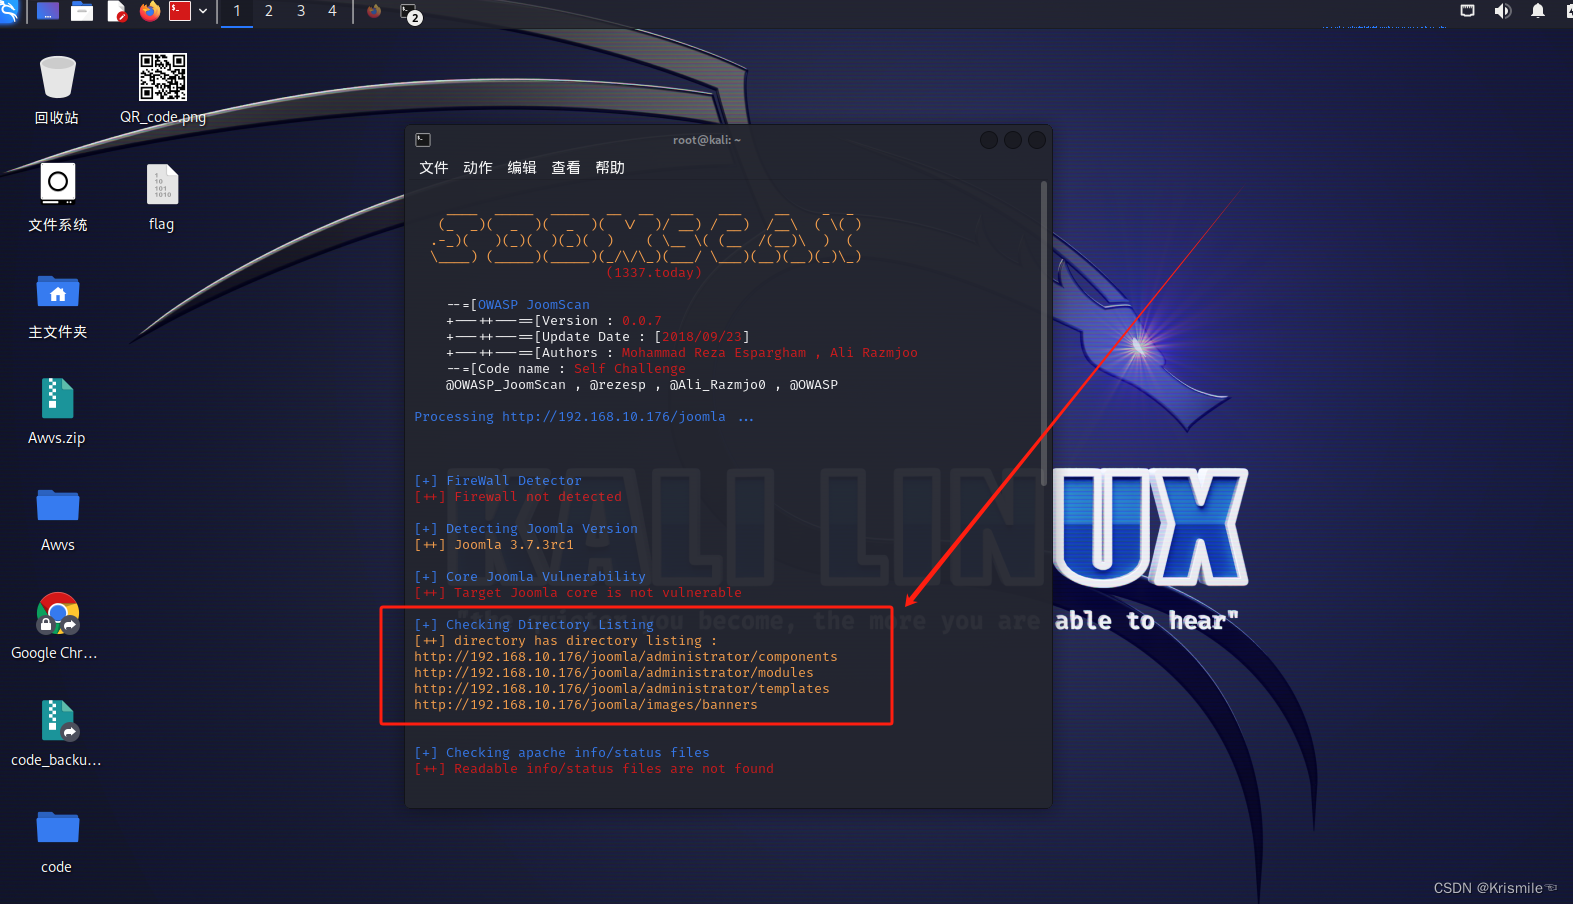
Task: Click the terminal vertical scrollbar
Action: pyautogui.click(x=1044, y=333)
